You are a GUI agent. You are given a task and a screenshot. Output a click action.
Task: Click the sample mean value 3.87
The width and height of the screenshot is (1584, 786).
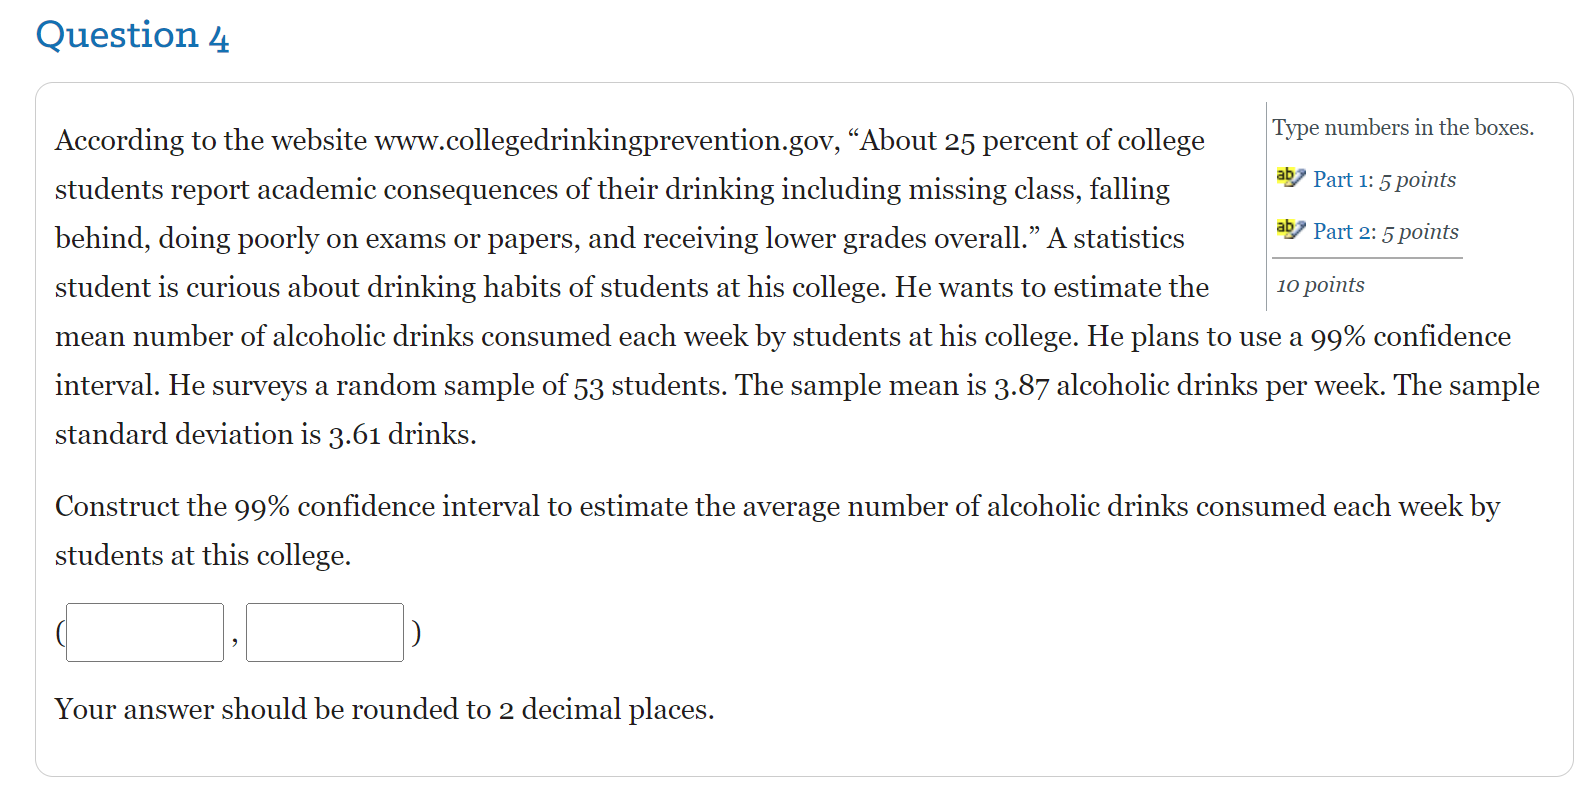(1021, 386)
